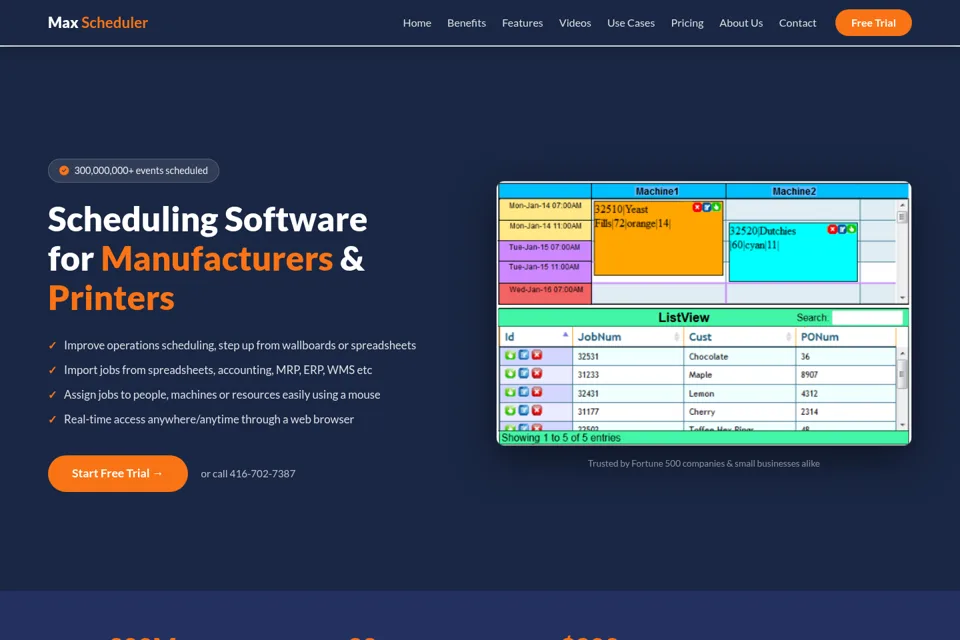Click the green schedule icon in the Maple row
Image resolution: width=960 pixels, height=640 pixels.
tap(510, 374)
